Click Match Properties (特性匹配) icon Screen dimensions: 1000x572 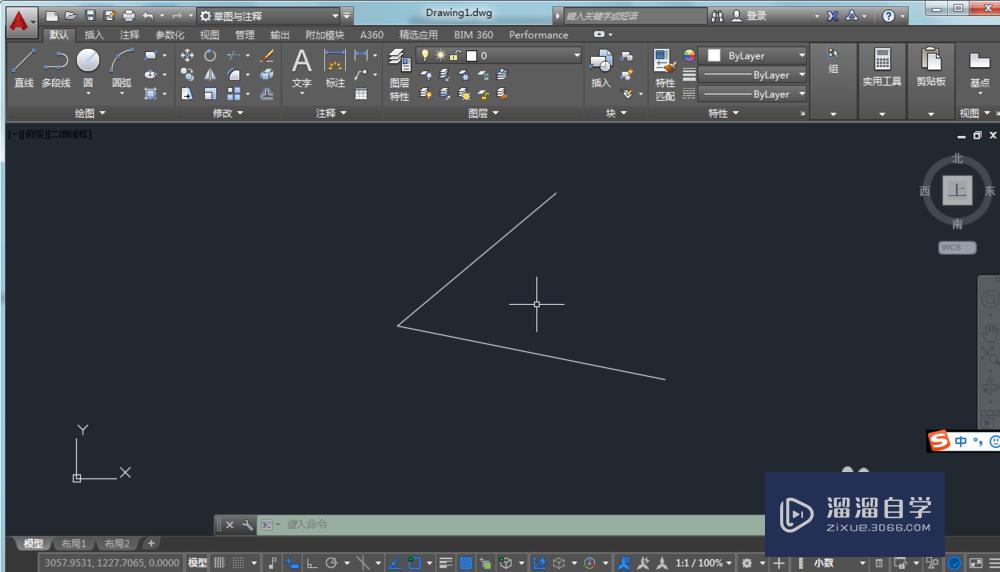pyautogui.click(x=665, y=75)
